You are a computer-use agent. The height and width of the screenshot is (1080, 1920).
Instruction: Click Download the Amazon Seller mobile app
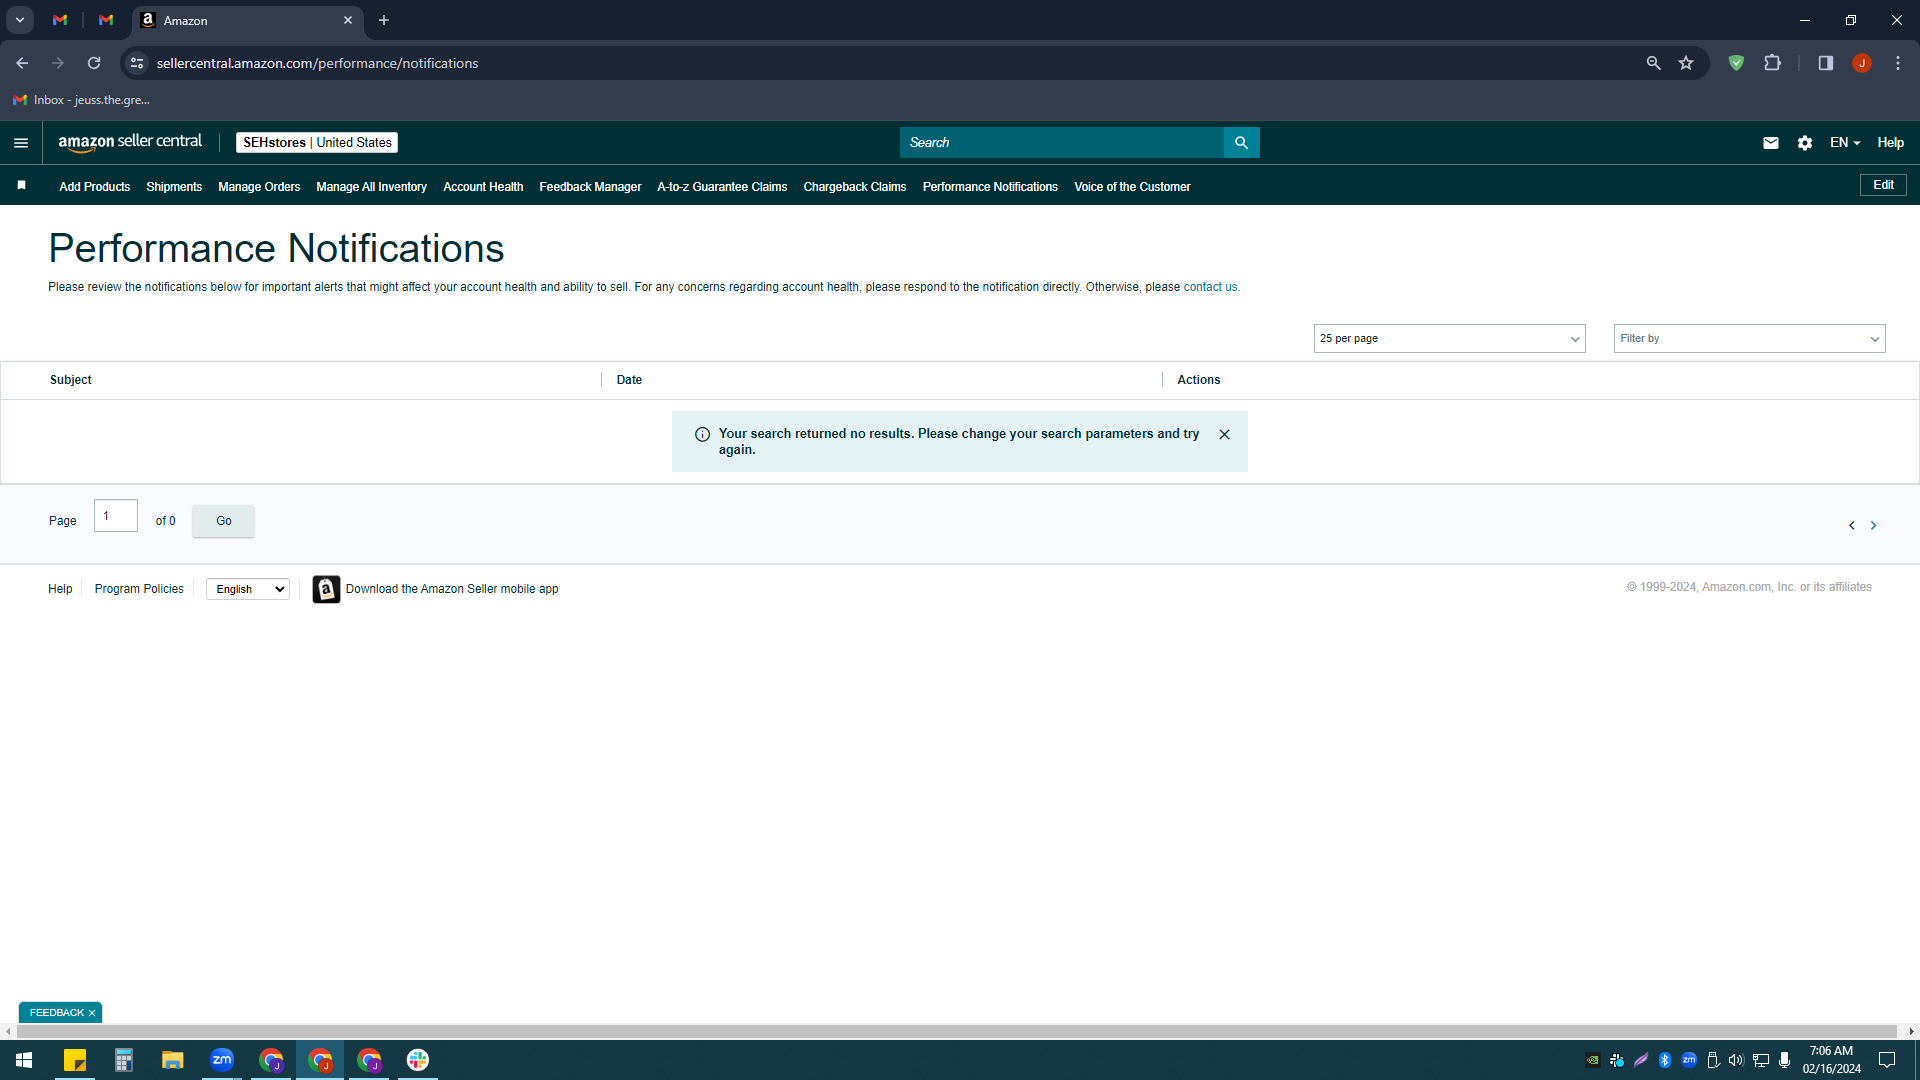pos(452,589)
